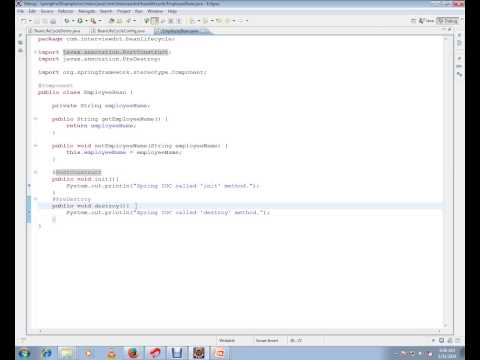The width and height of the screenshot is (480, 360).
Task: Click the editor vertical scrollbar
Action: pos(445,182)
